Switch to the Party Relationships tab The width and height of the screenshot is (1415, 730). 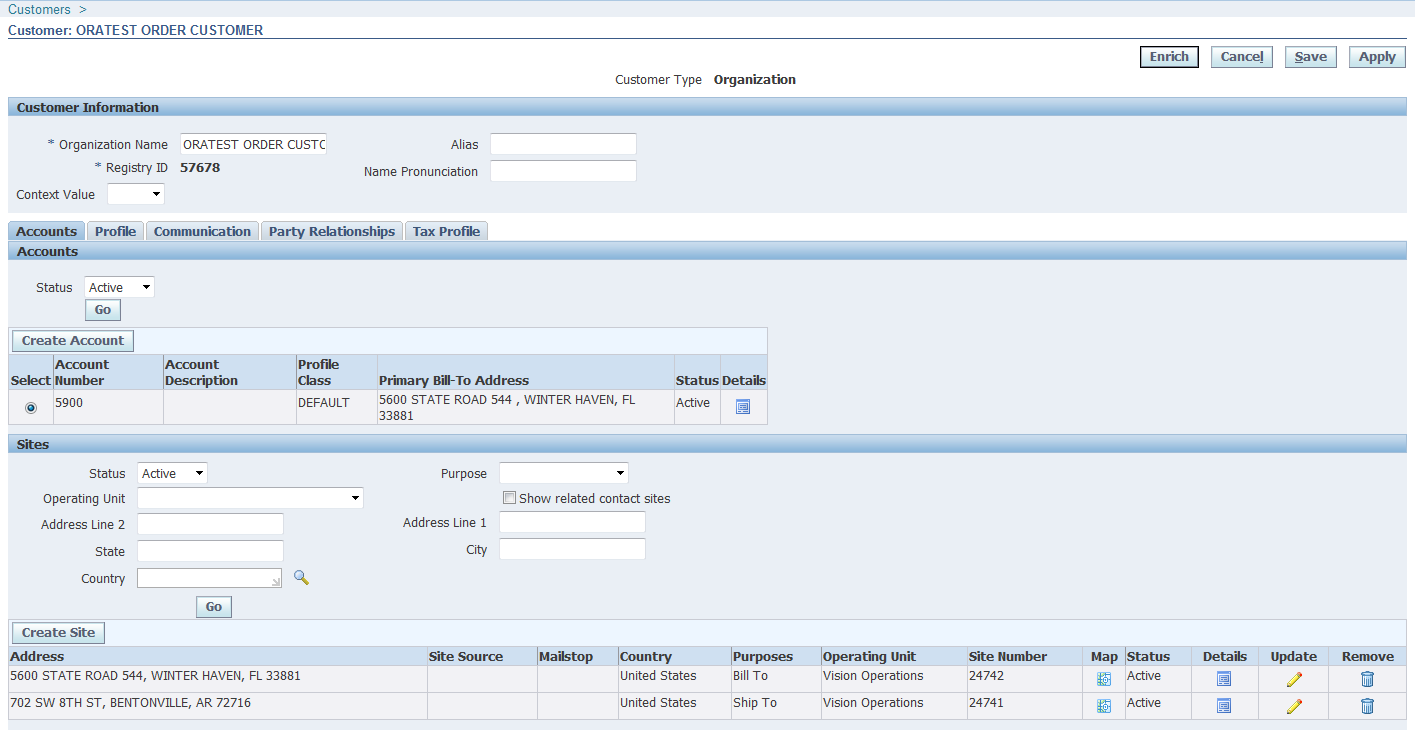[x=331, y=230]
